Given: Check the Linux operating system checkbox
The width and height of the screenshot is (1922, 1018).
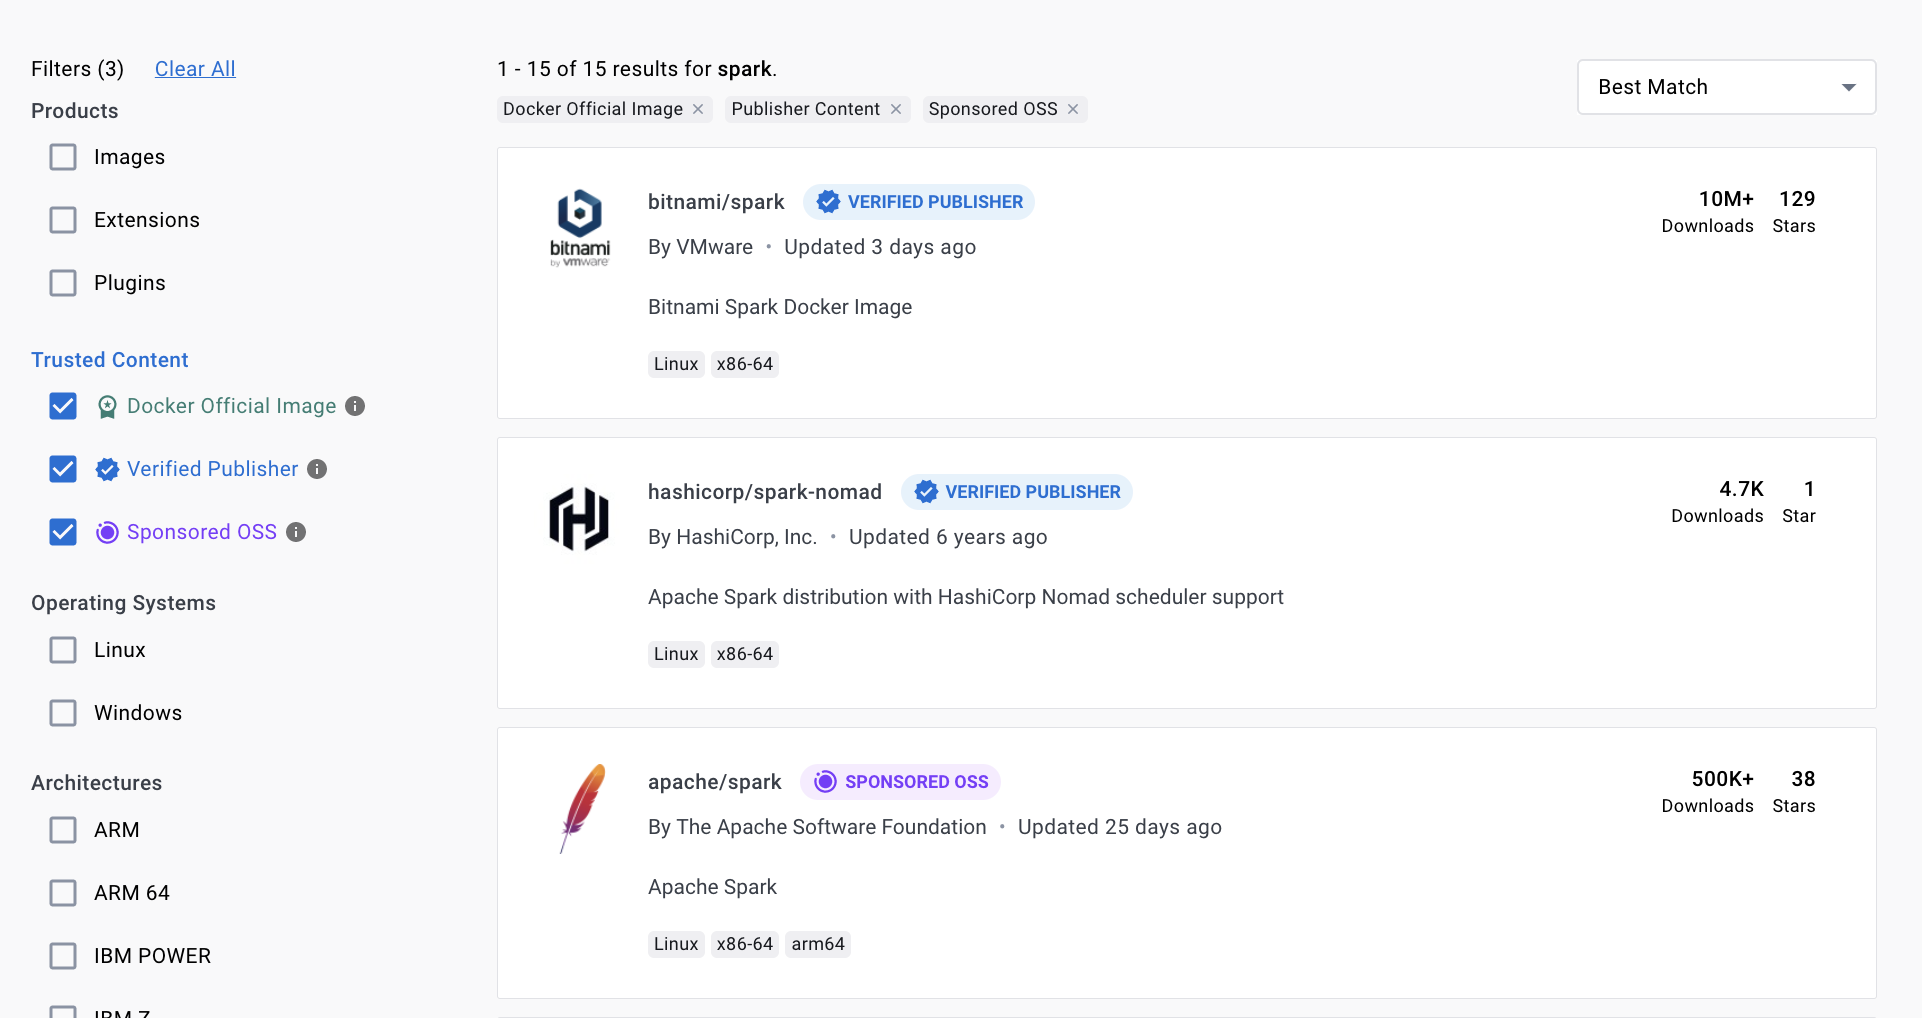Looking at the screenshot, I should [63, 650].
